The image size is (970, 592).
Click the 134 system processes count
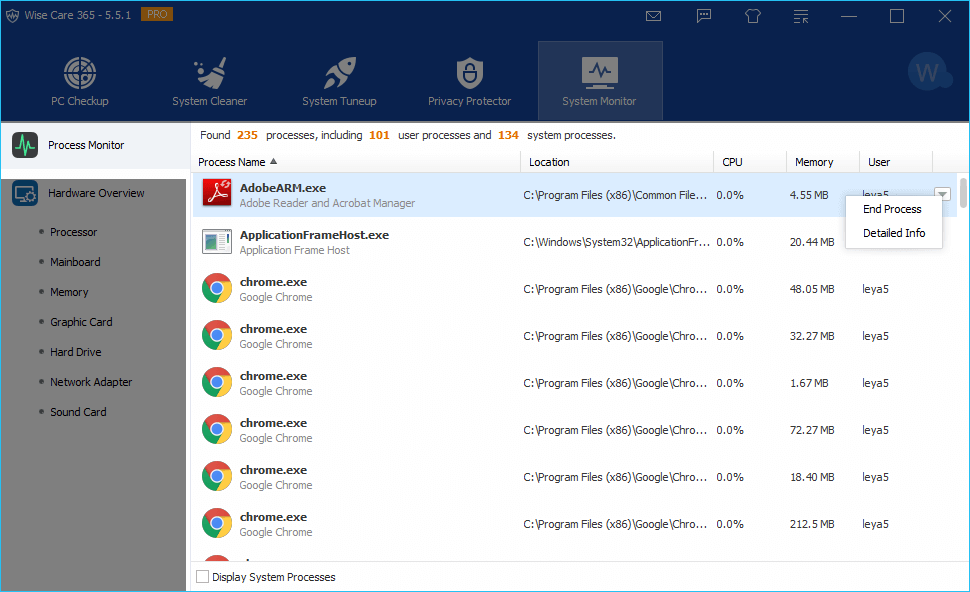(508, 135)
